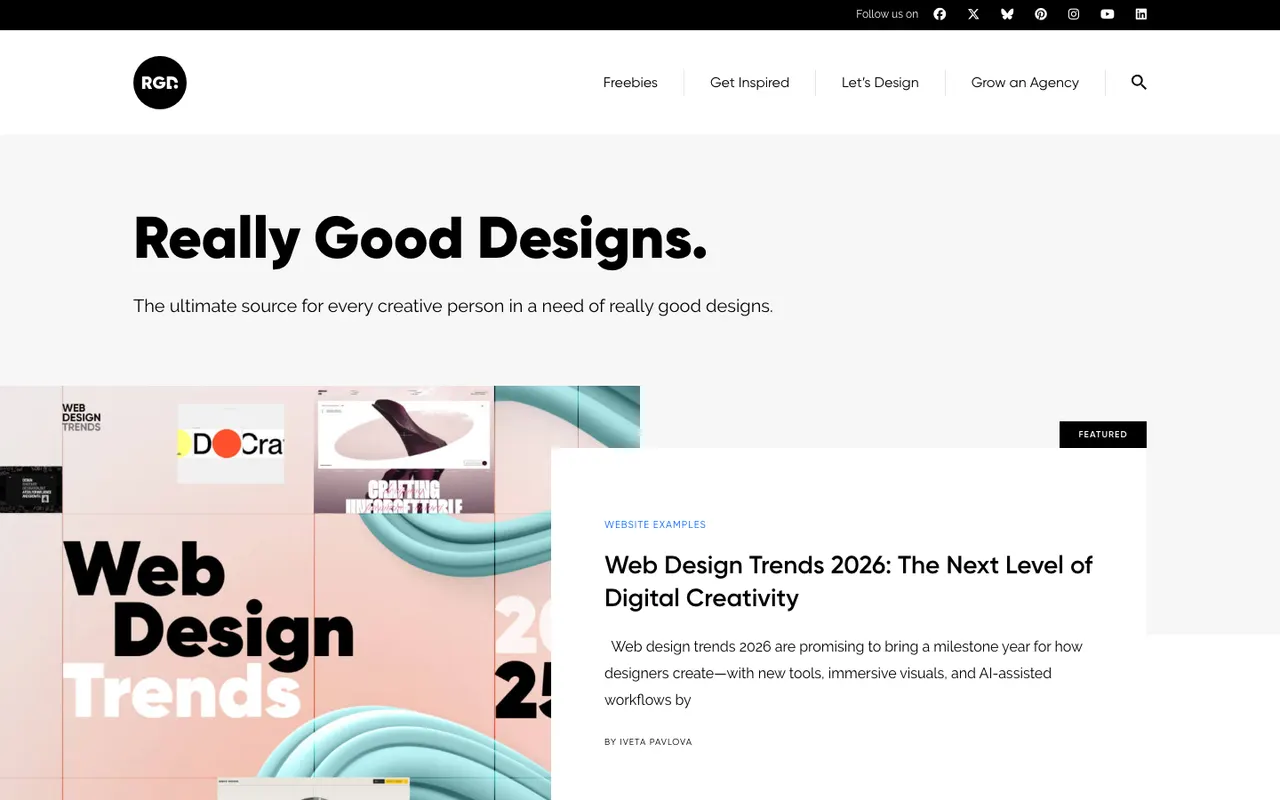Open the Facebook social icon
This screenshot has height=800, width=1280.
point(940,14)
